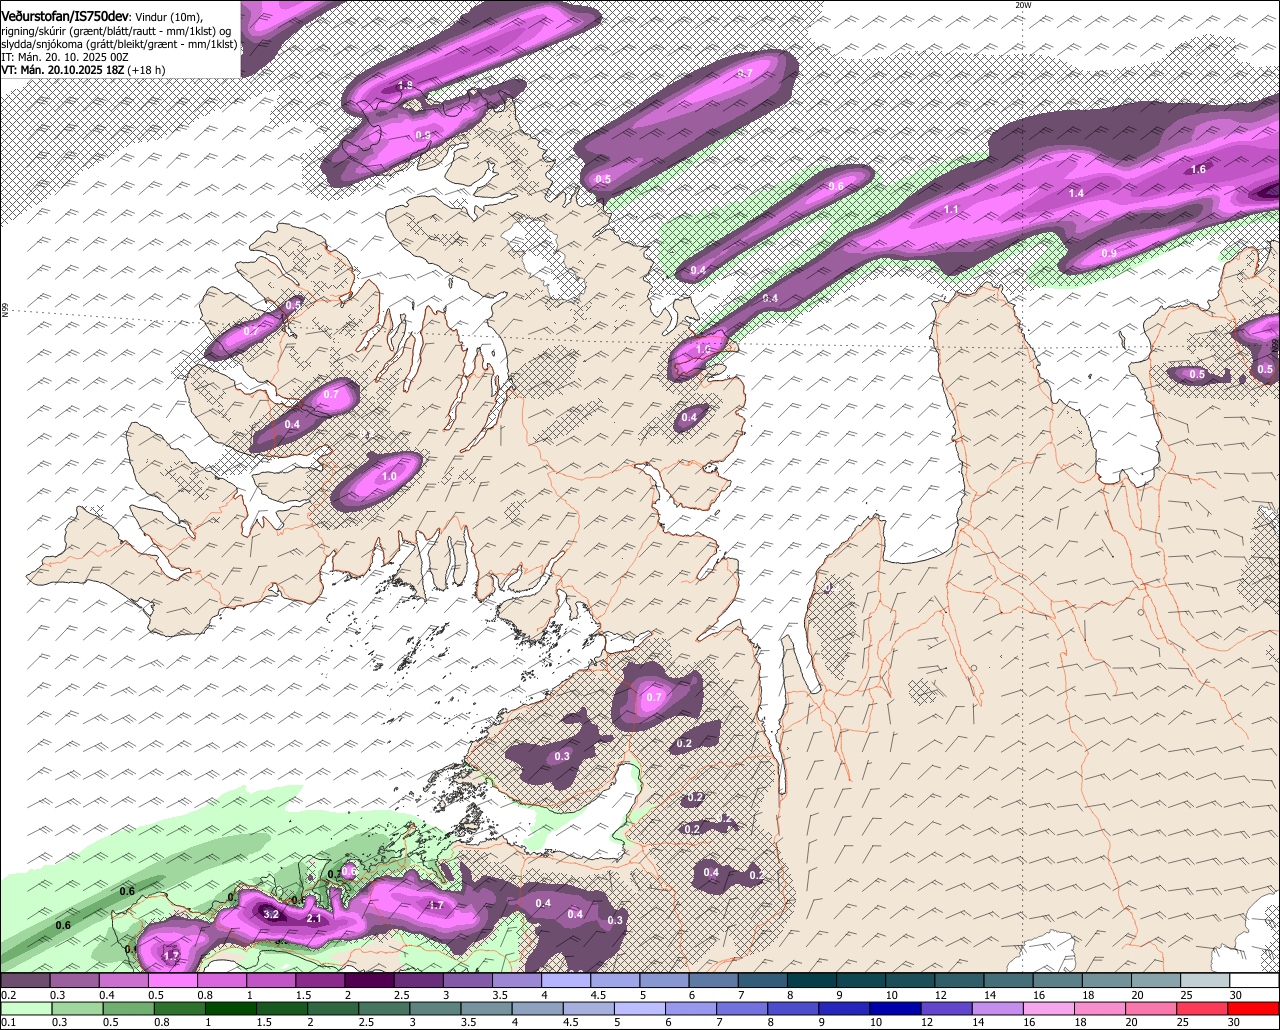Click the 1.4 precipitation value label
This screenshot has width=1280, height=1030.
pyautogui.click(x=1076, y=193)
